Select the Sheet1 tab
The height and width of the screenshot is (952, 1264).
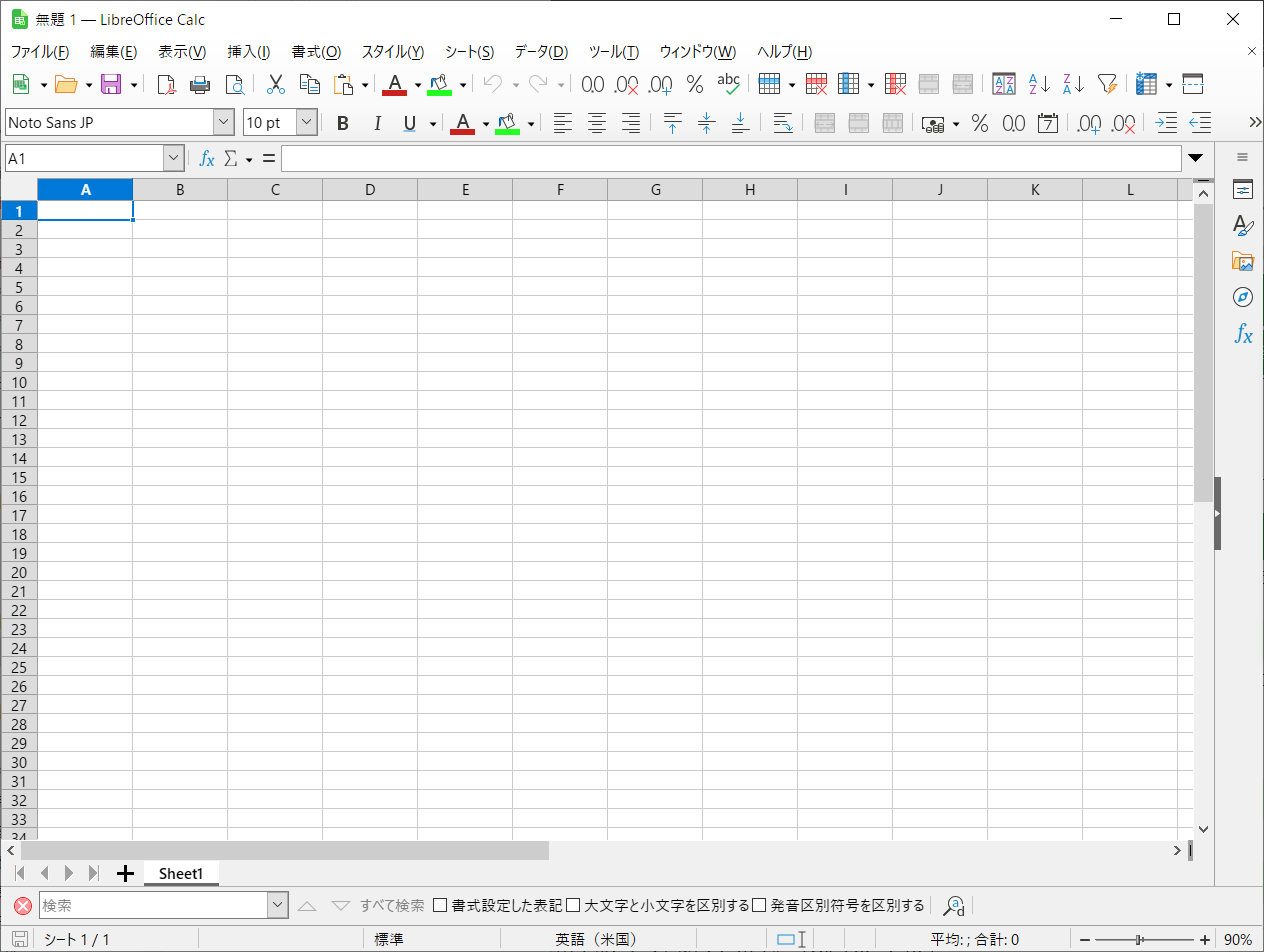click(x=181, y=874)
